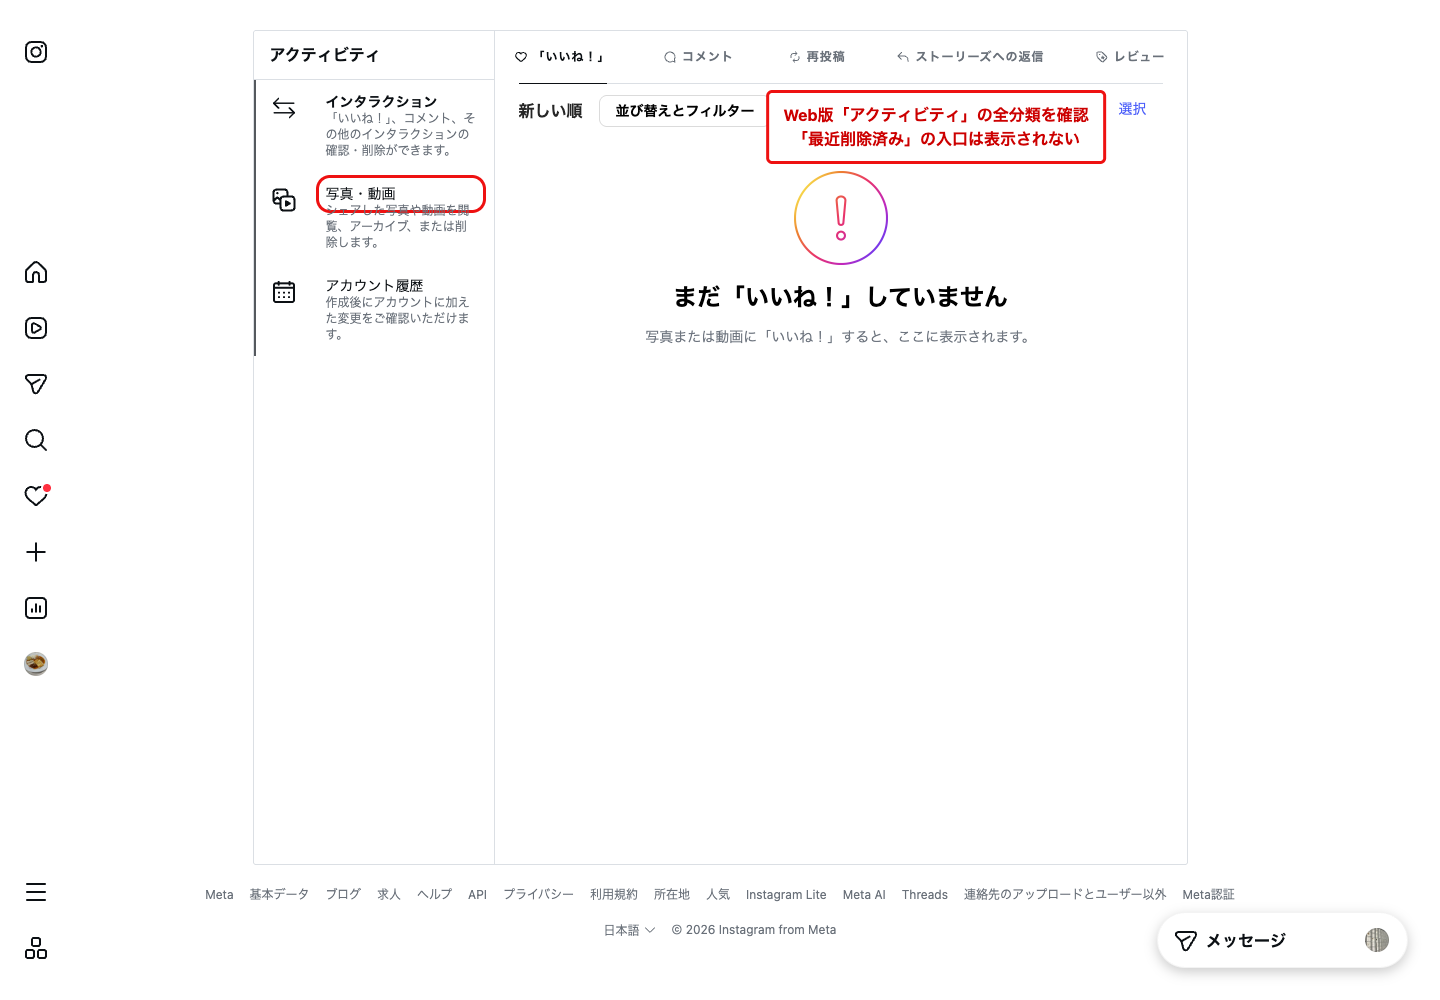Open direct messages paper-plane sidebar icon
Viewport: 1440px width, 1000px height.
click(x=36, y=384)
